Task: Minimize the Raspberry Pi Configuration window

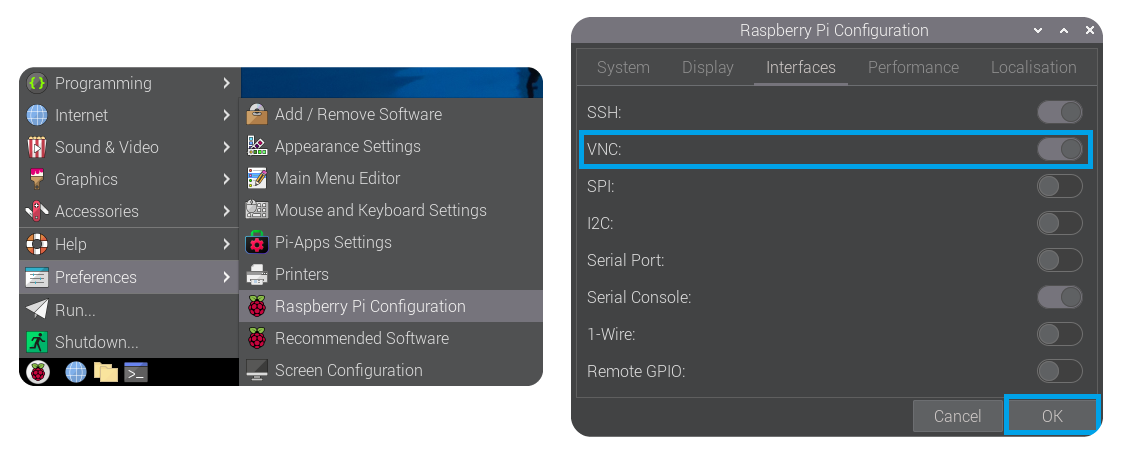Action: coord(1038,31)
